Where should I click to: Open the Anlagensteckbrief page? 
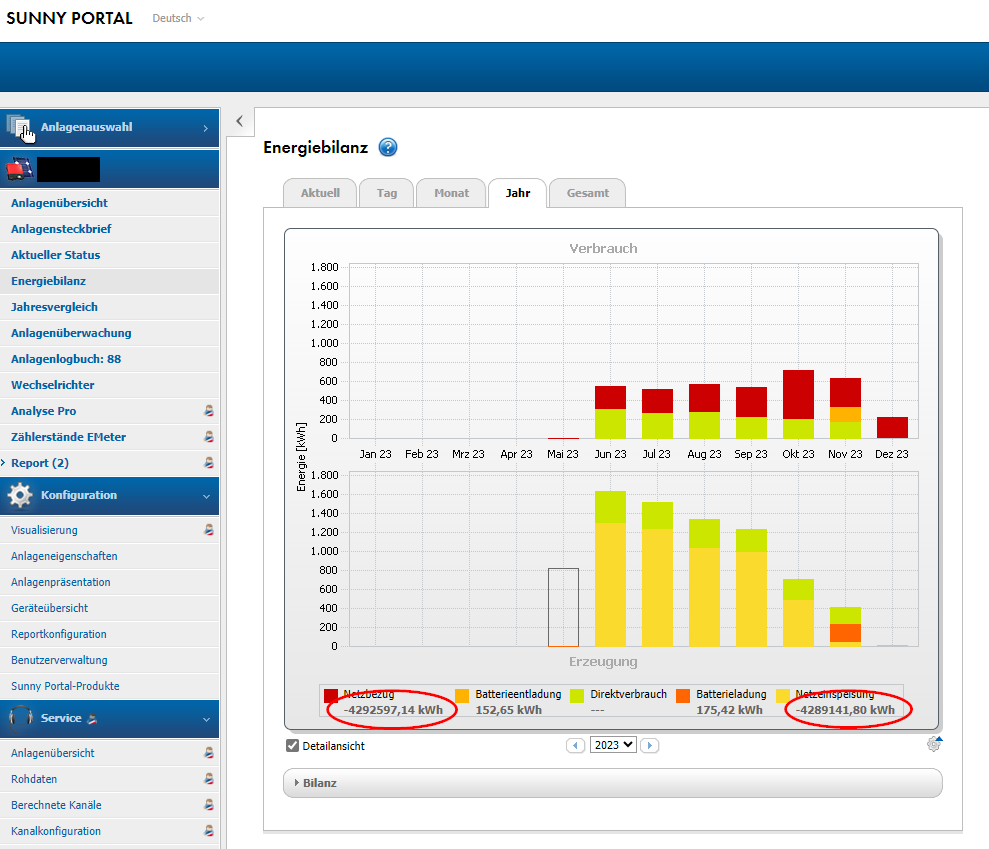pyautogui.click(x=61, y=229)
